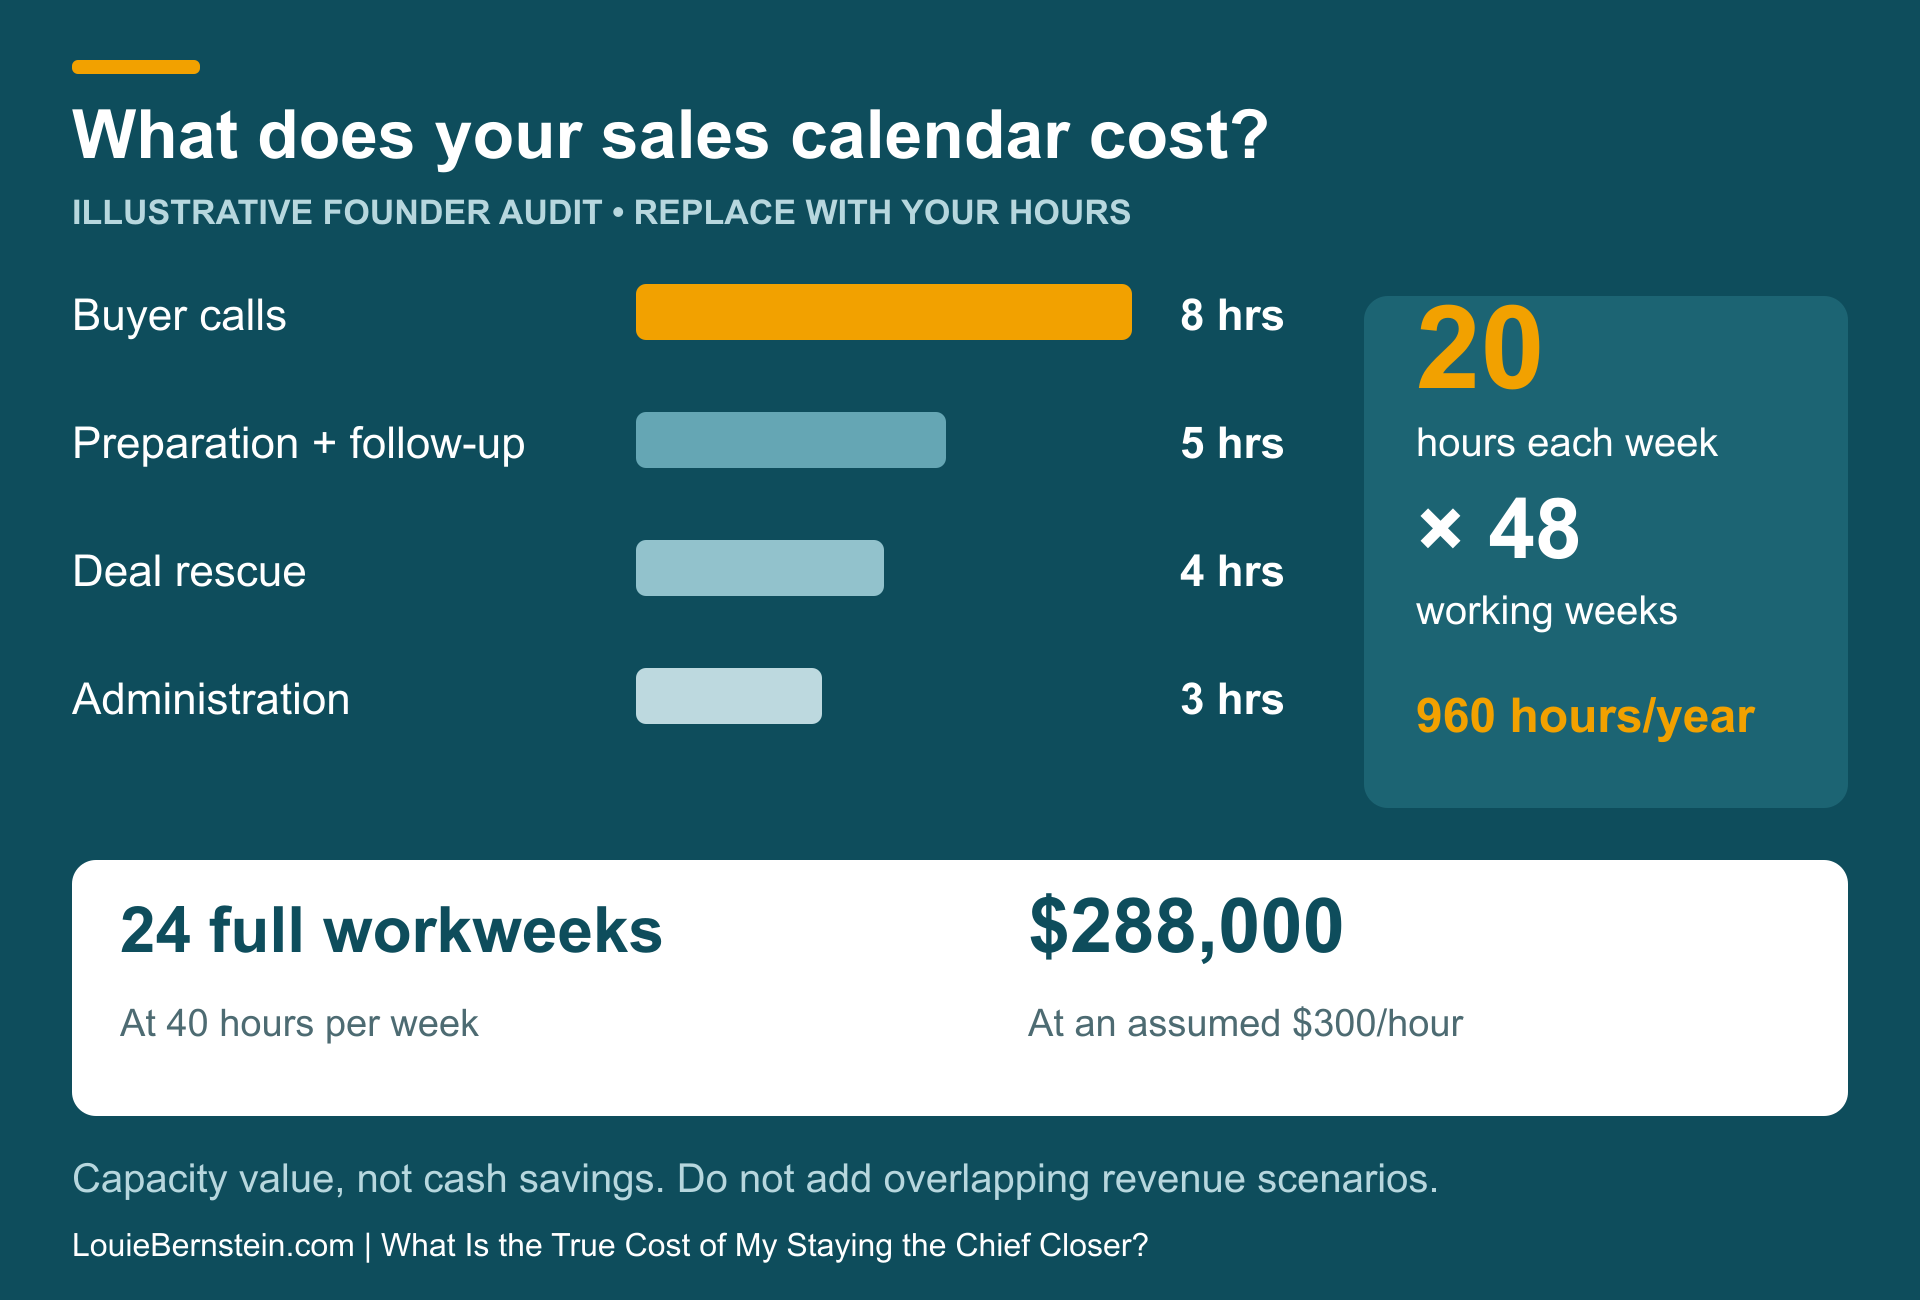Click the Preparation + follow-up bar
The image size is (1920, 1300).
791,440
